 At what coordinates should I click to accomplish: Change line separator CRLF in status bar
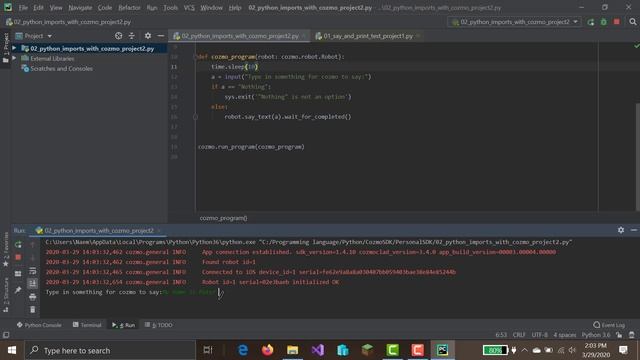519,335
